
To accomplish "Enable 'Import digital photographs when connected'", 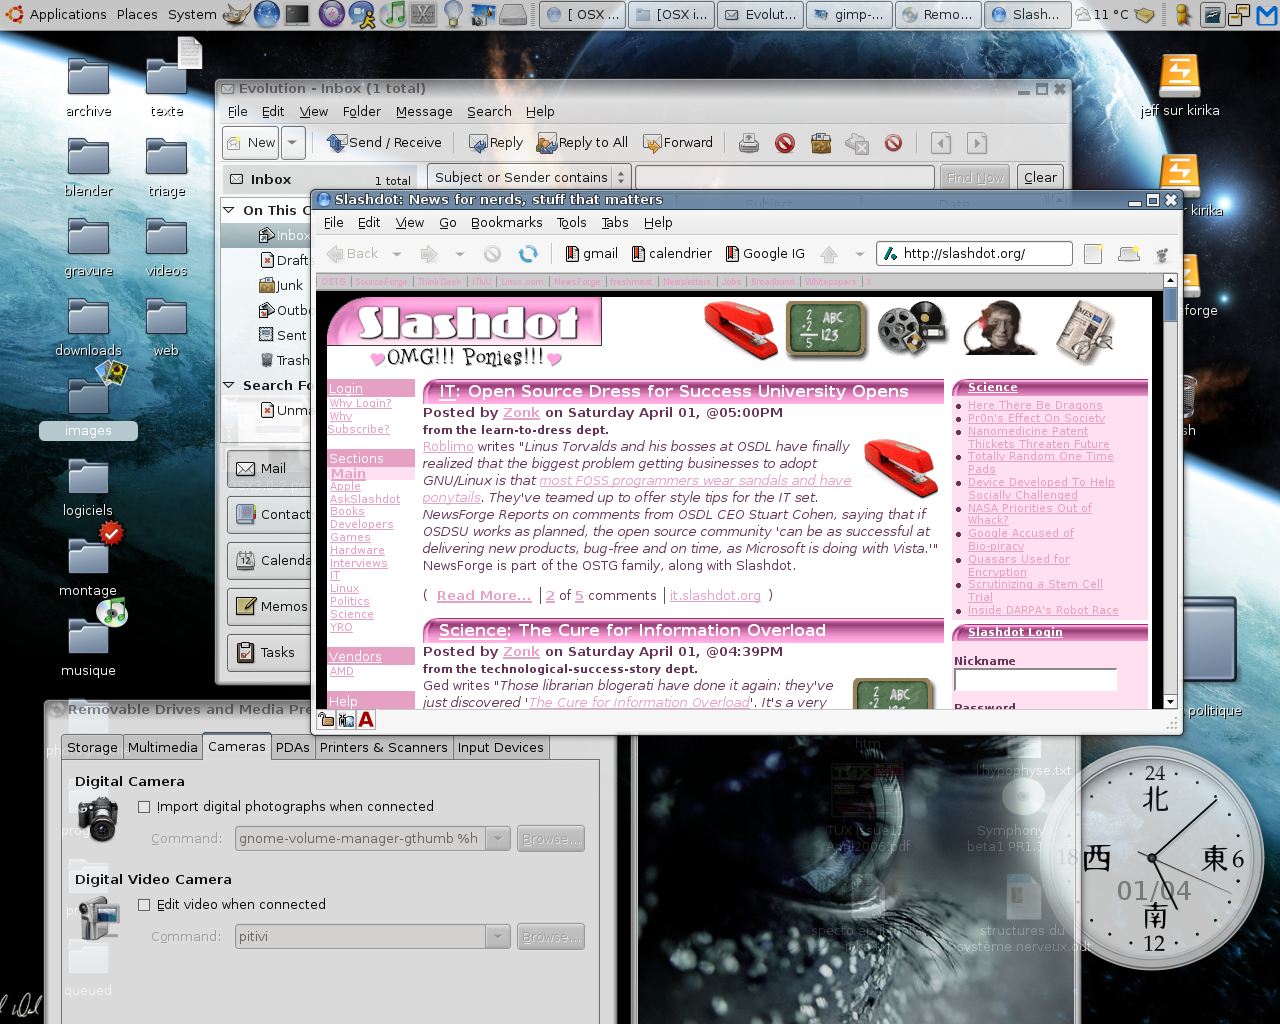I will [144, 806].
